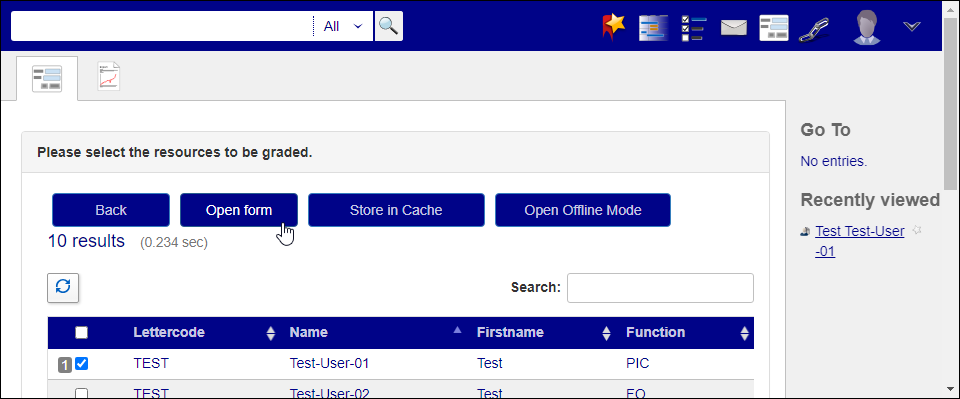Click the Back button

(111, 210)
